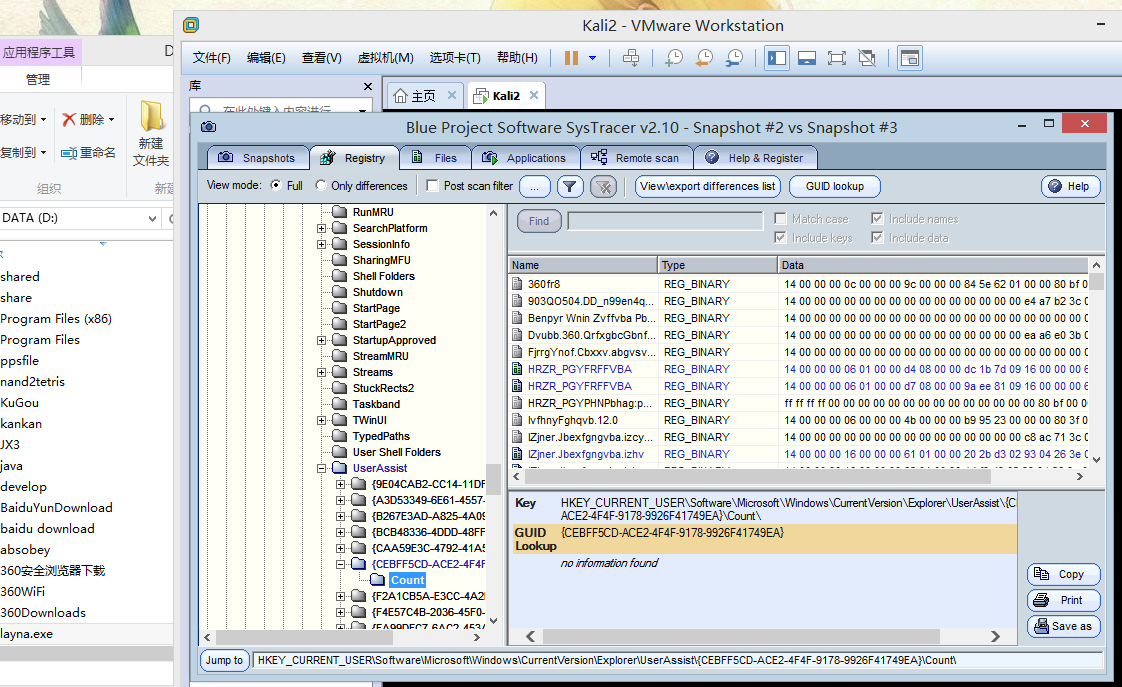Viewport: 1122px width, 687px height.
Task: Click the VMware thumbnail bar view icon
Action: pos(807,58)
